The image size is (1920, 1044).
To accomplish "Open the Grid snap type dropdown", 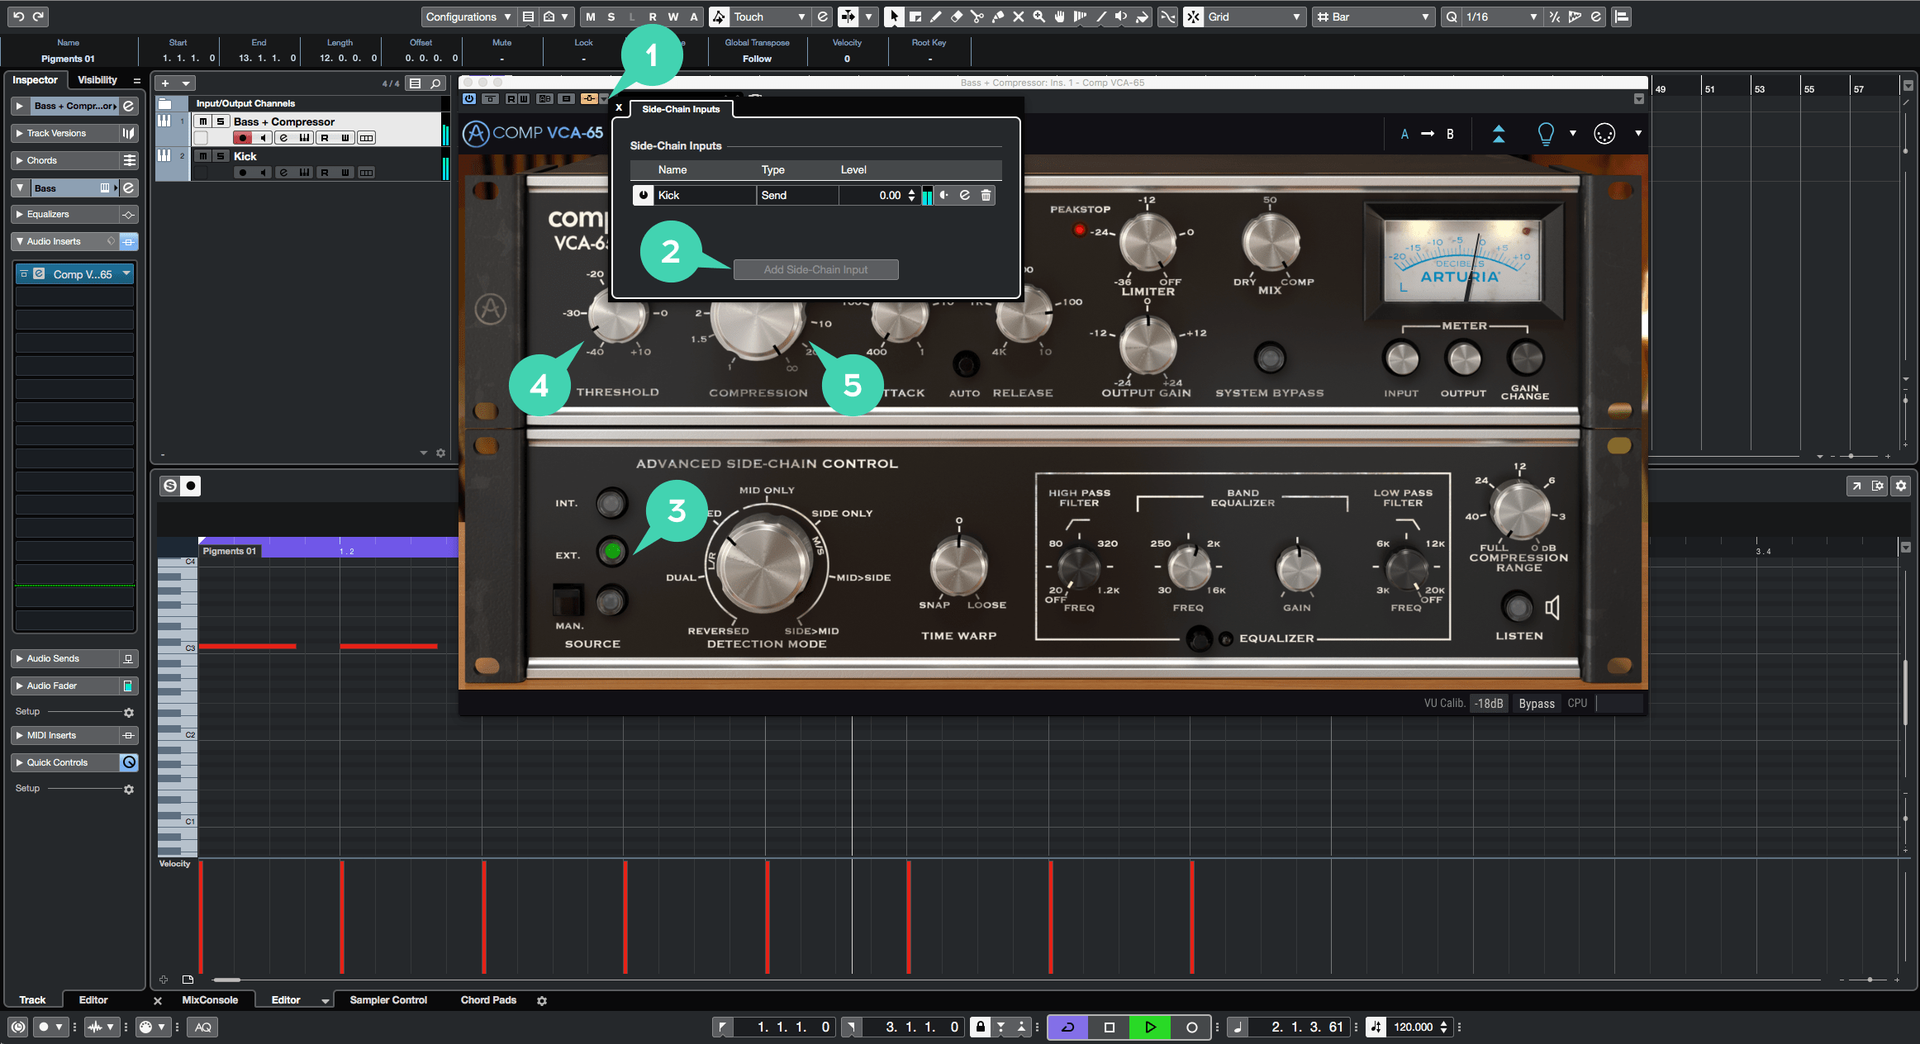I will (1254, 17).
